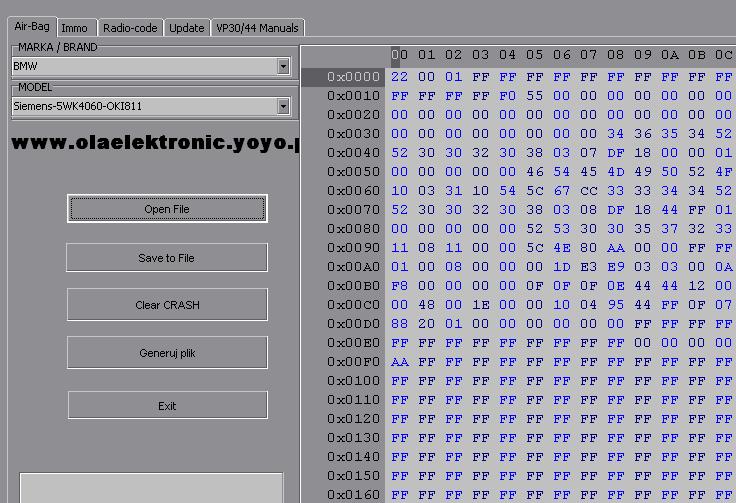Image resolution: width=736 pixels, height=503 pixels.
Task: Select the 0x0030 row address
Action: [x=353, y=134]
